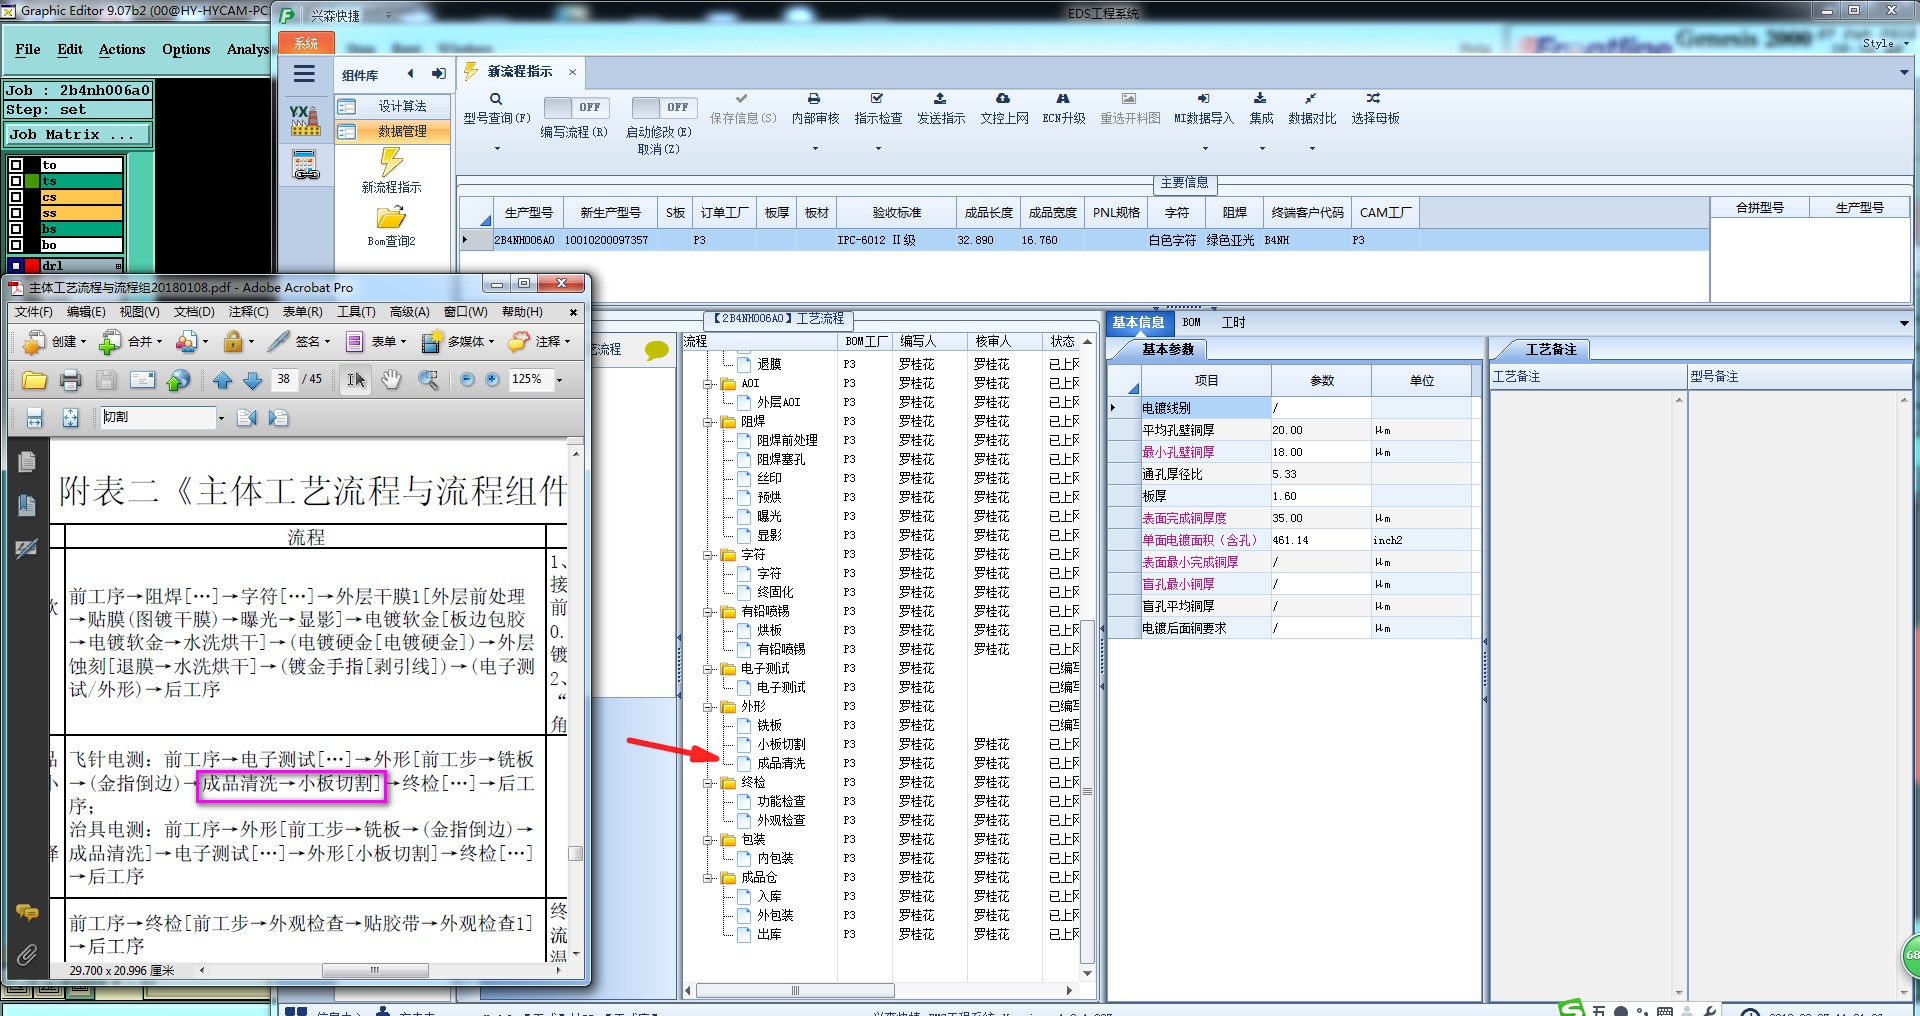Zoom in with Acrobat's plus button

tap(492, 380)
